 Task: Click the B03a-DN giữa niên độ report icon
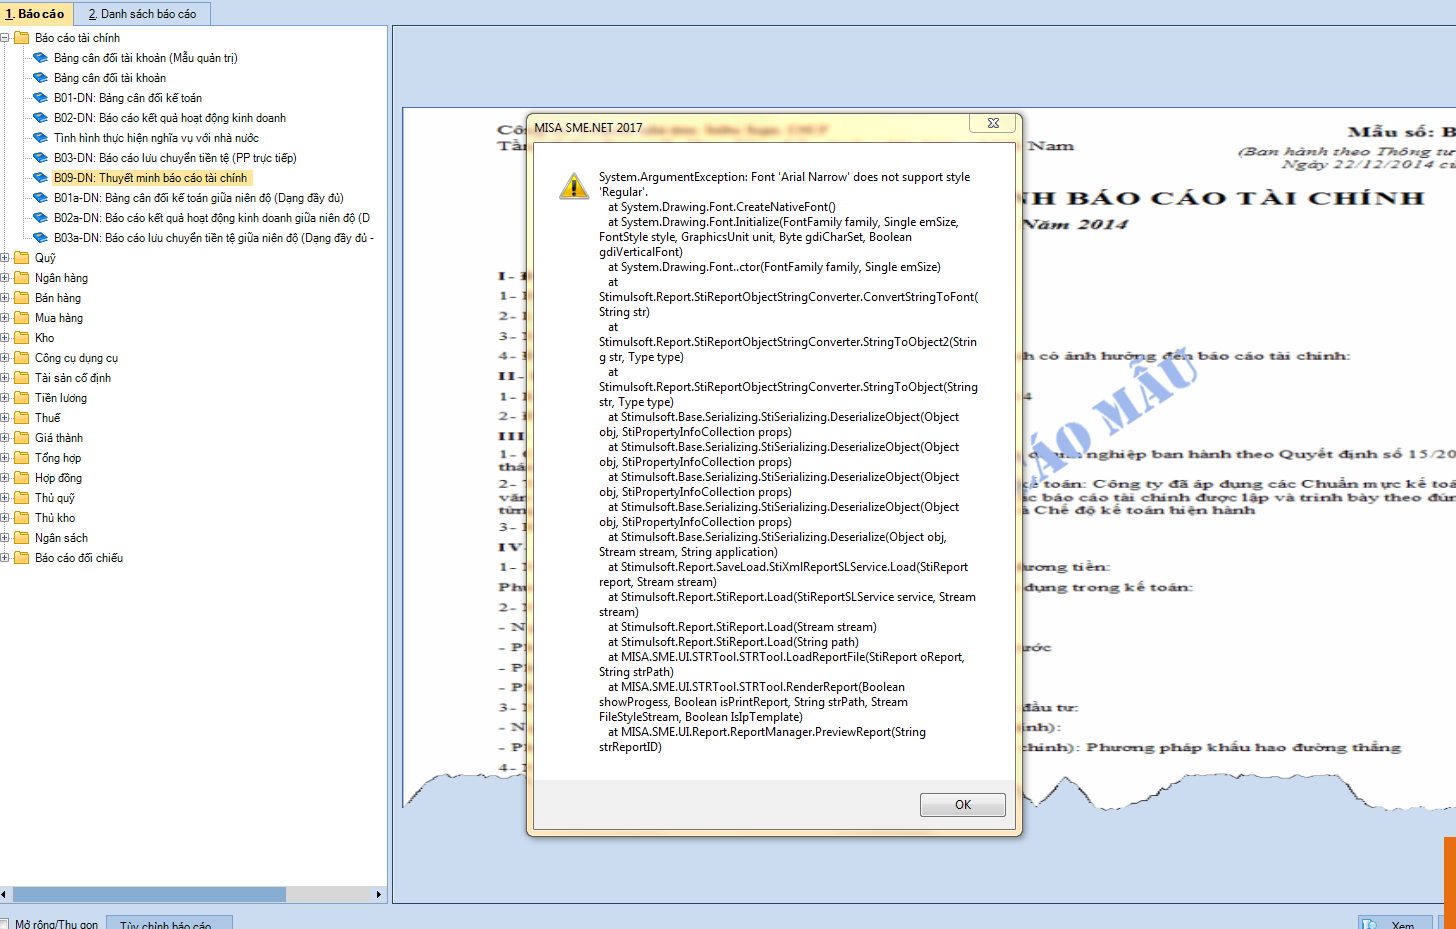click(x=40, y=238)
